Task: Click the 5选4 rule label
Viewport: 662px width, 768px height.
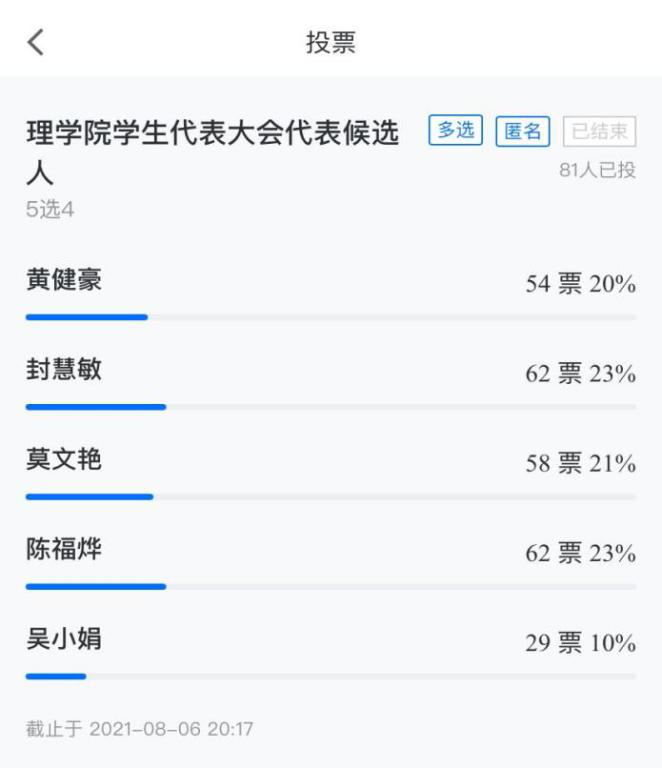Action: coord(50,210)
